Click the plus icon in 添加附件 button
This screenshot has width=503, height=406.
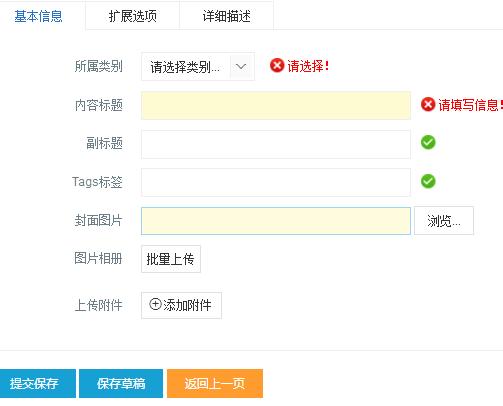pos(155,304)
